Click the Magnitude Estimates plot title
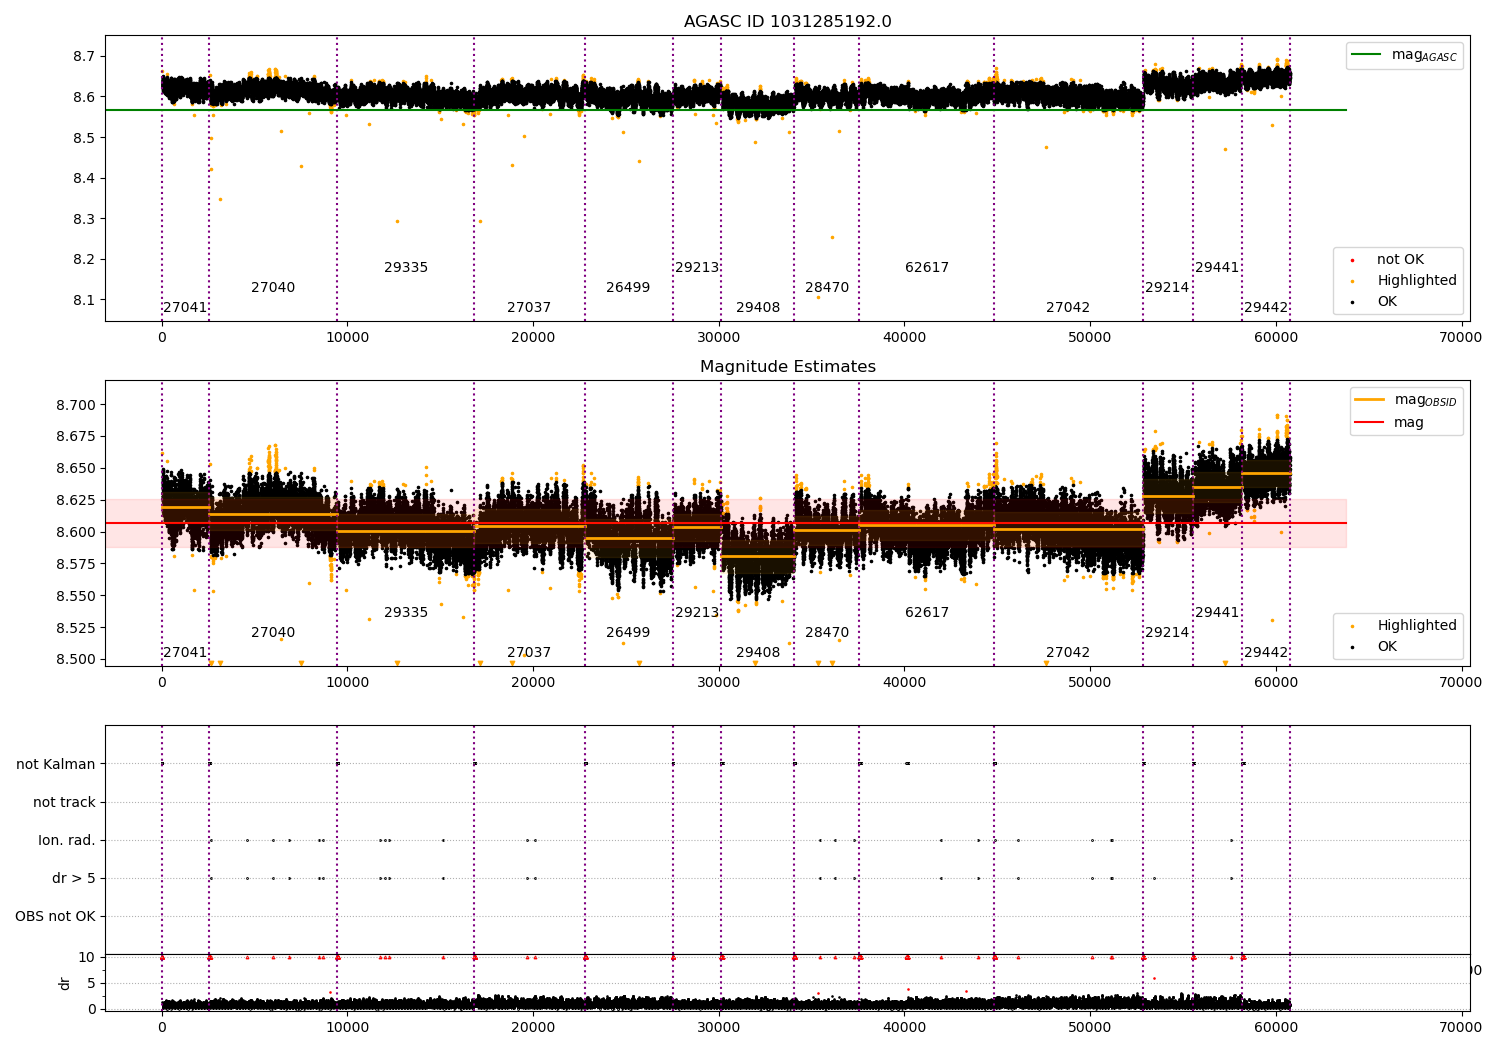 (x=788, y=367)
